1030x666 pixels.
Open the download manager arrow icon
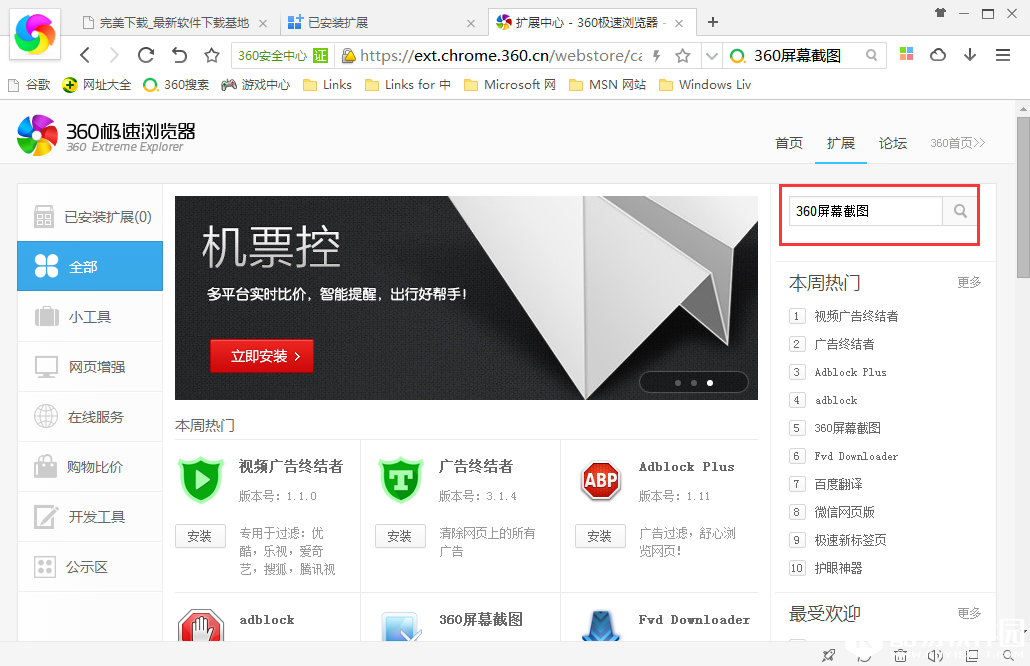[969, 57]
